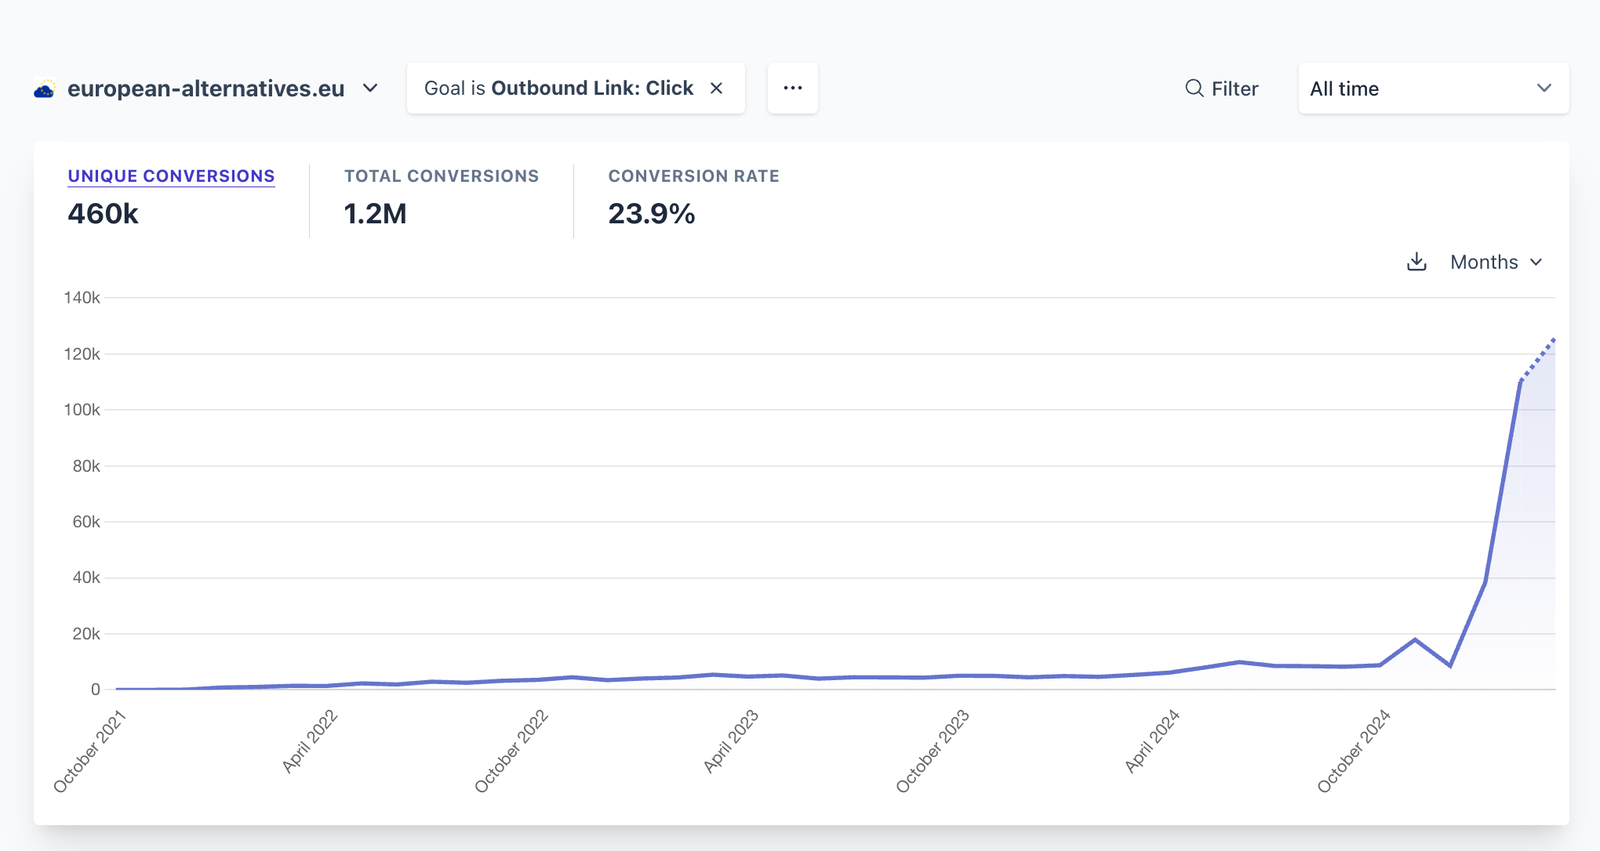Image resolution: width=1600 pixels, height=851 pixels.
Task: Show the Conversion Rate metric
Action: click(693, 176)
